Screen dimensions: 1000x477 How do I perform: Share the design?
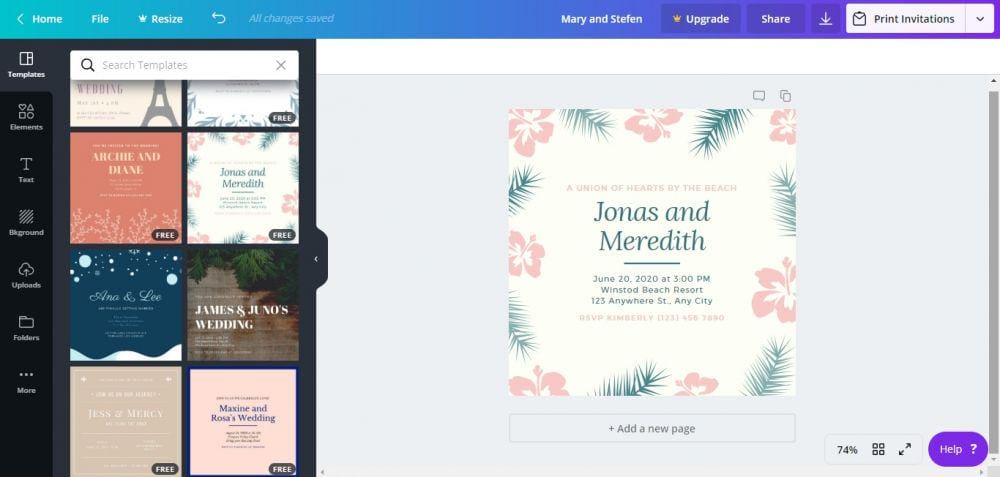pos(776,19)
